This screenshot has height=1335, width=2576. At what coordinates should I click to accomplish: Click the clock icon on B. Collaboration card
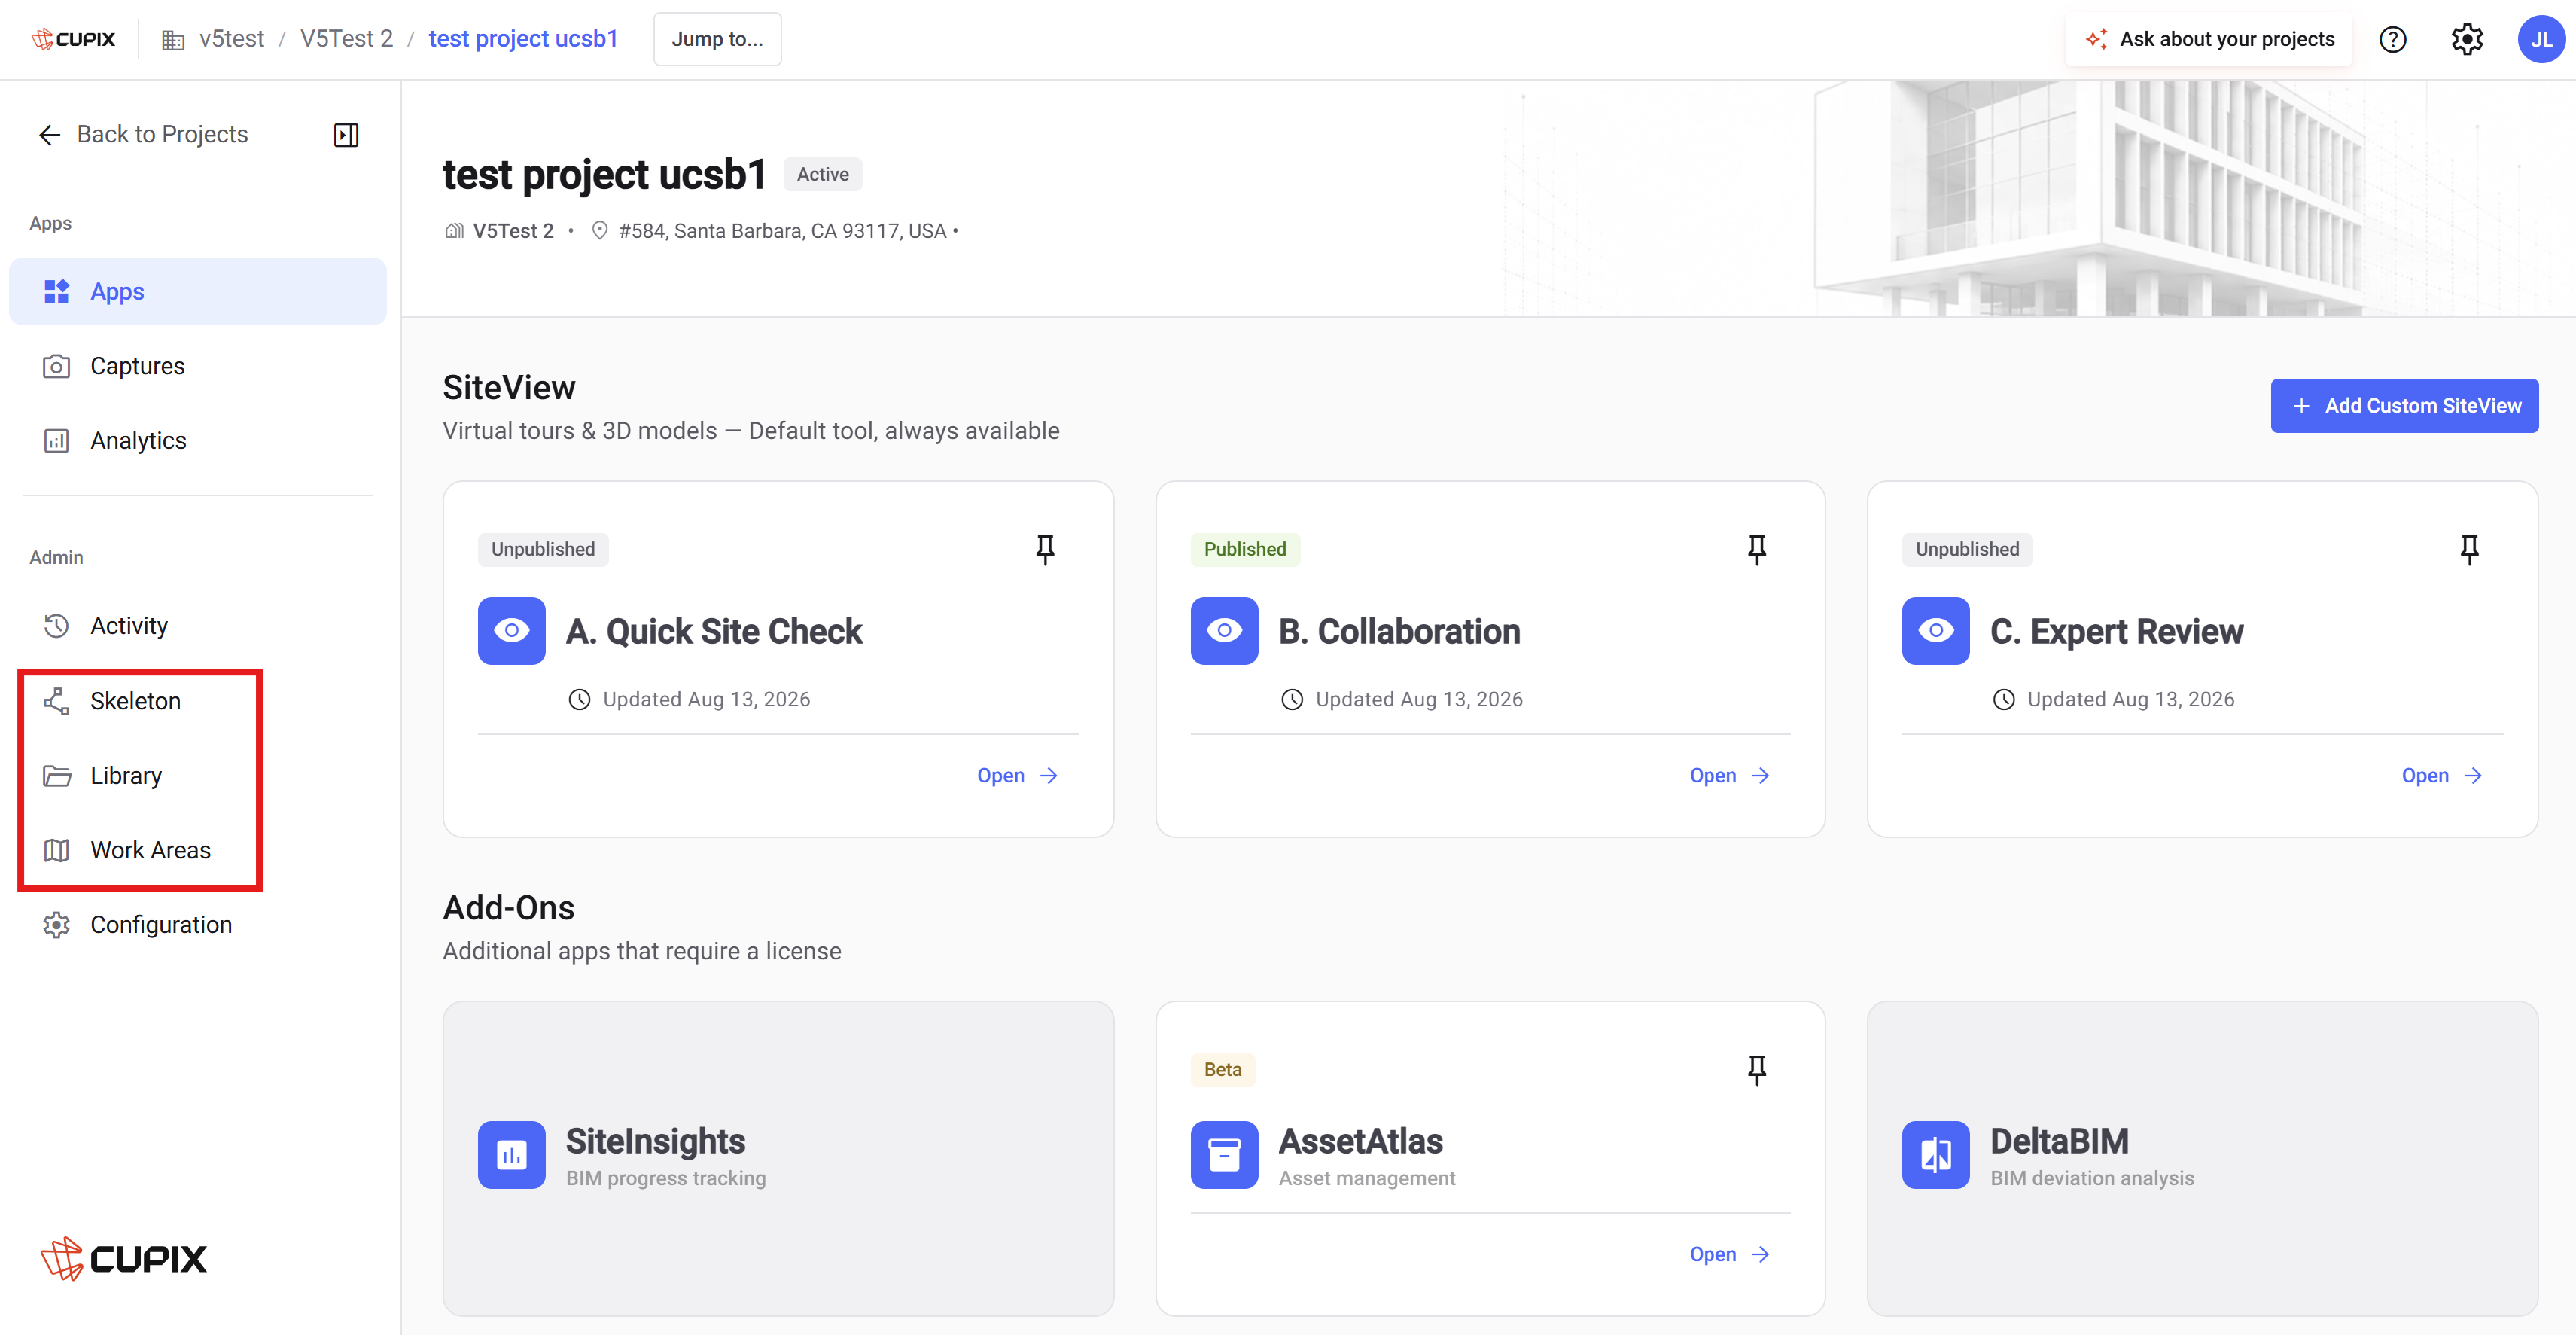[1291, 699]
